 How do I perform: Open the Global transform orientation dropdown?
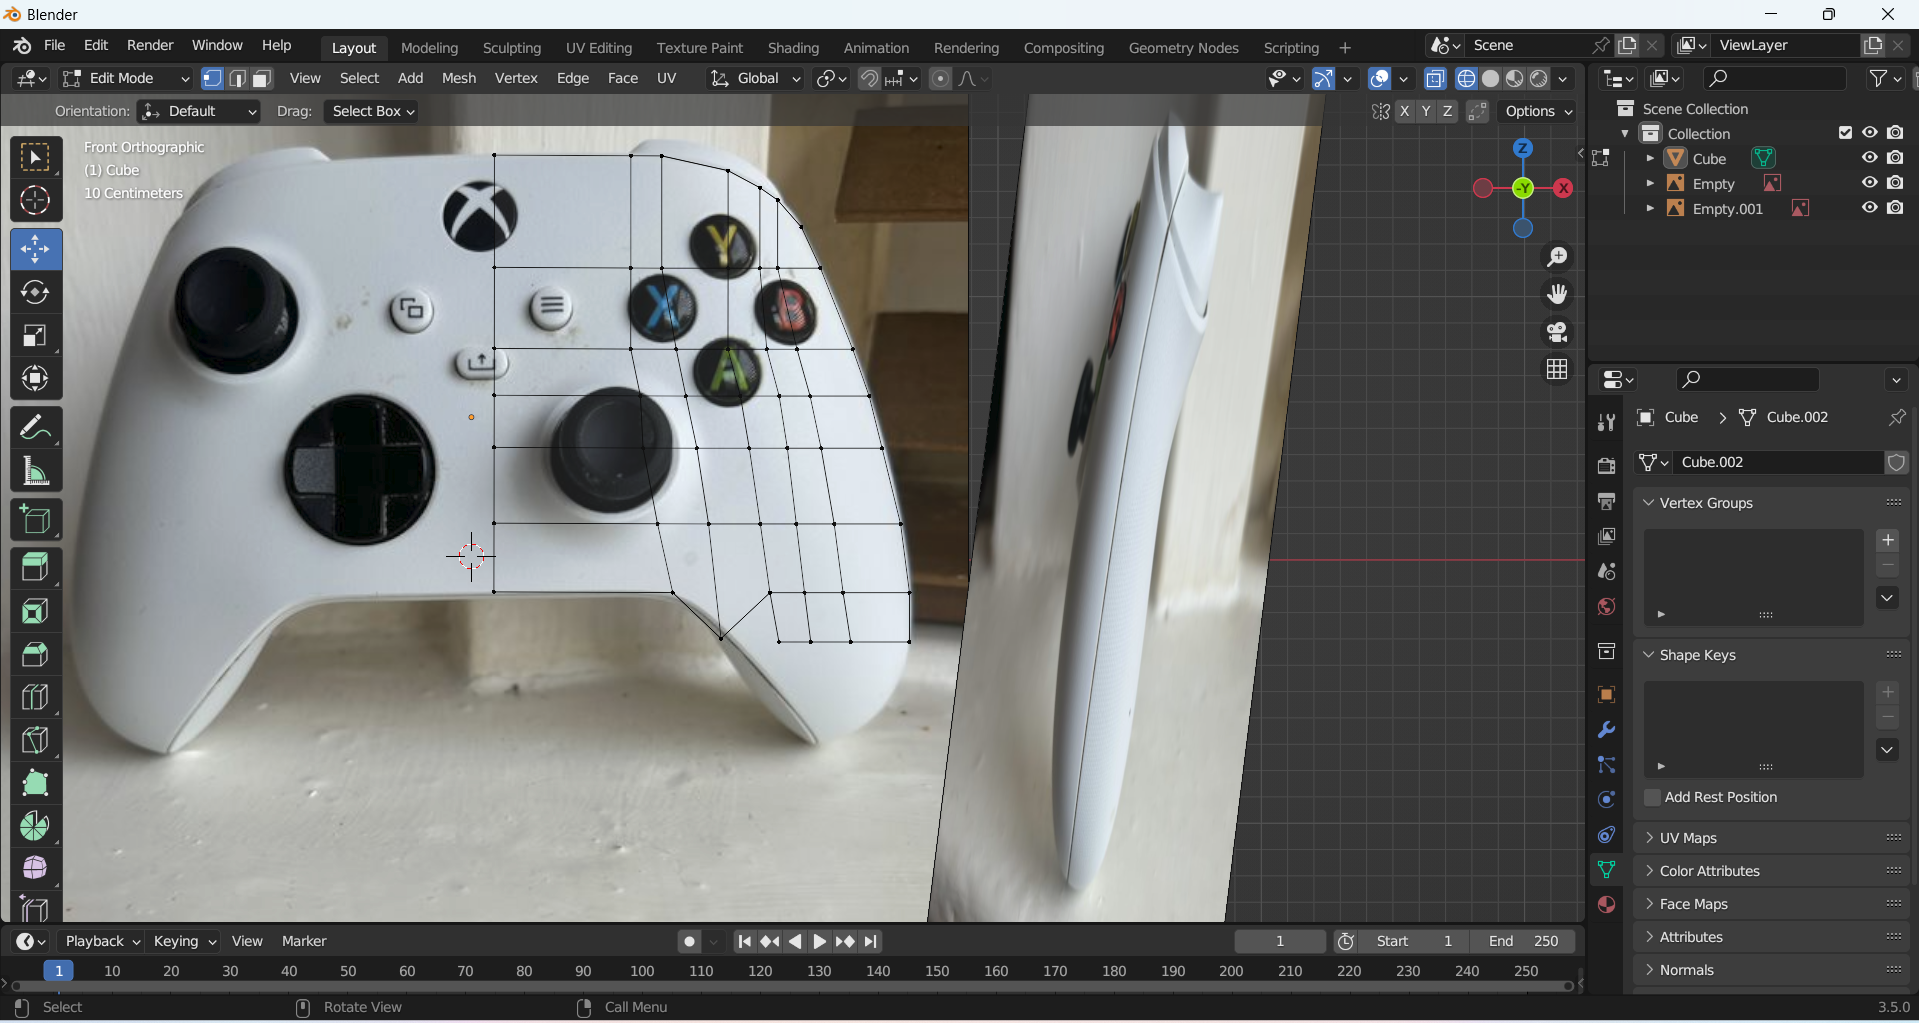click(756, 79)
